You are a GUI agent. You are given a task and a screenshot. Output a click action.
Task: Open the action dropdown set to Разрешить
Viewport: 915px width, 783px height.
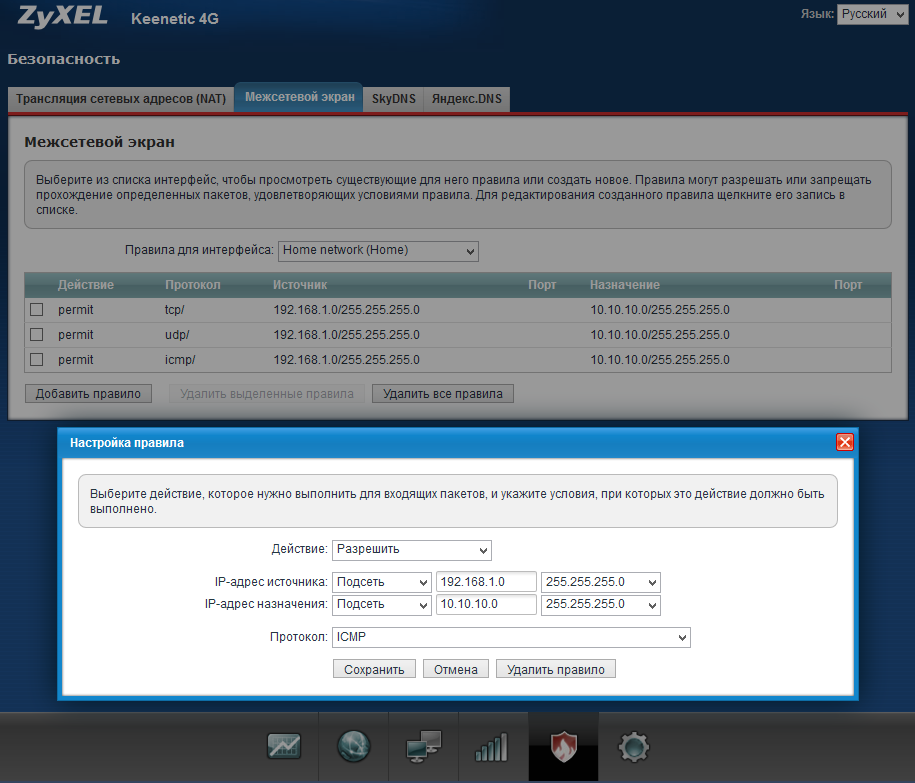(x=411, y=550)
